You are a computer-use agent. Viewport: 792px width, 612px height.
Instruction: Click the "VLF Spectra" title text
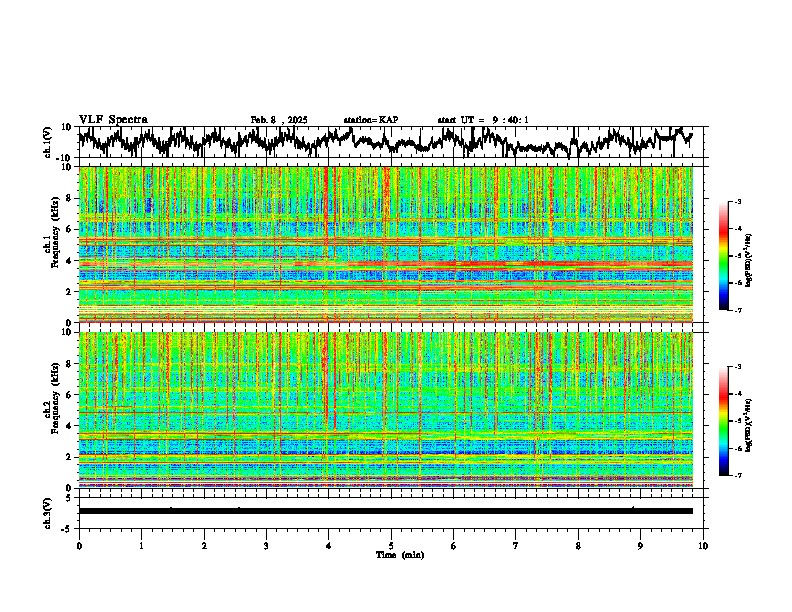pyautogui.click(x=113, y=120)
